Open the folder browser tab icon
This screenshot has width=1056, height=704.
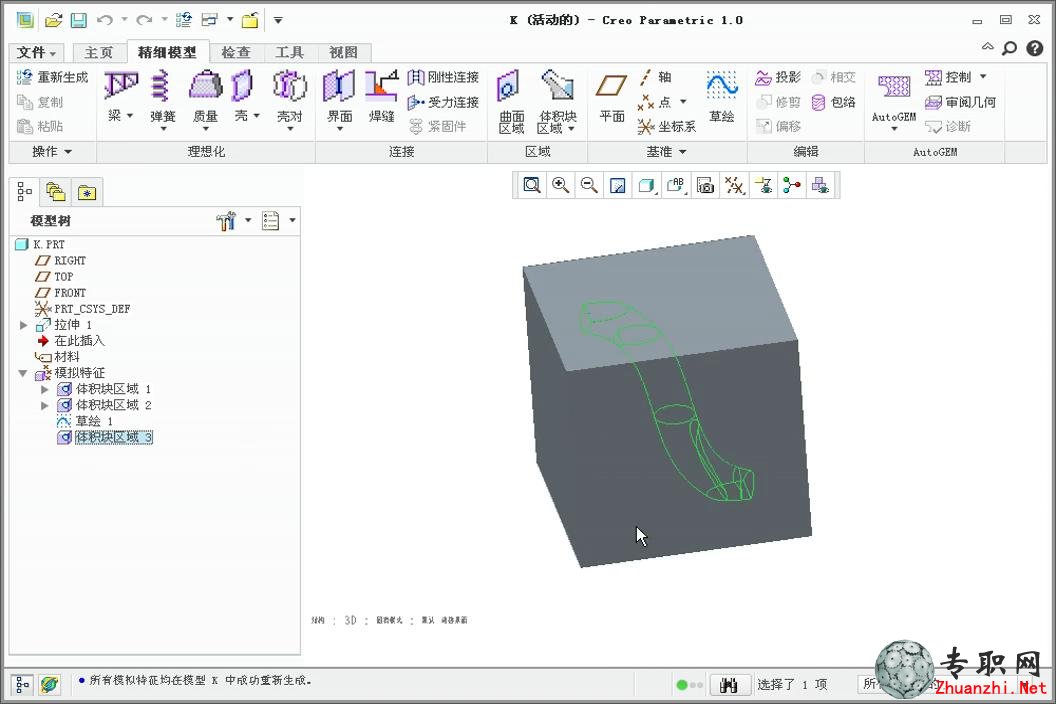pos(56,193)
